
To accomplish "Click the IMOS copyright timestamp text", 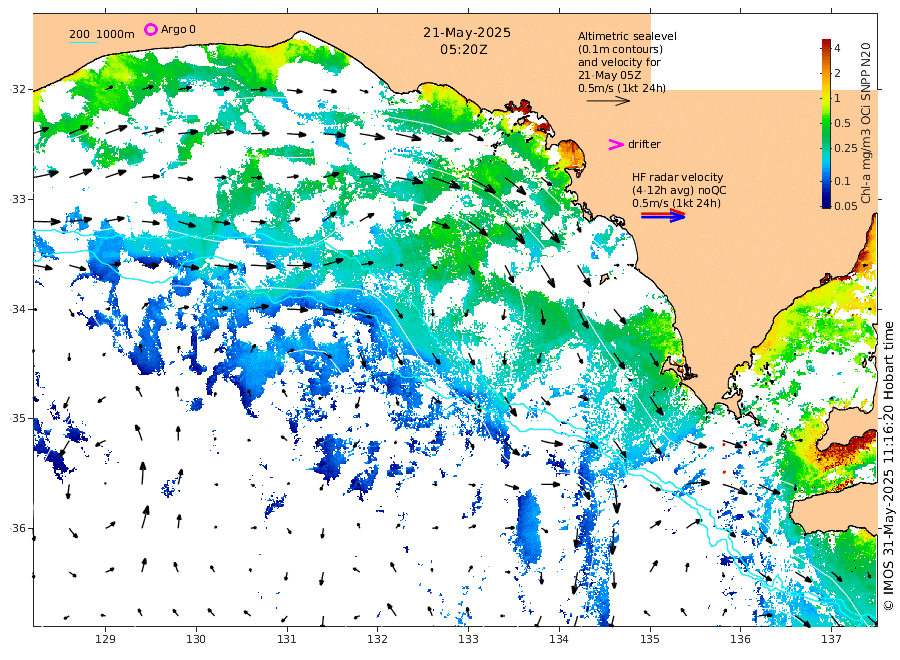I will point(888,466).
